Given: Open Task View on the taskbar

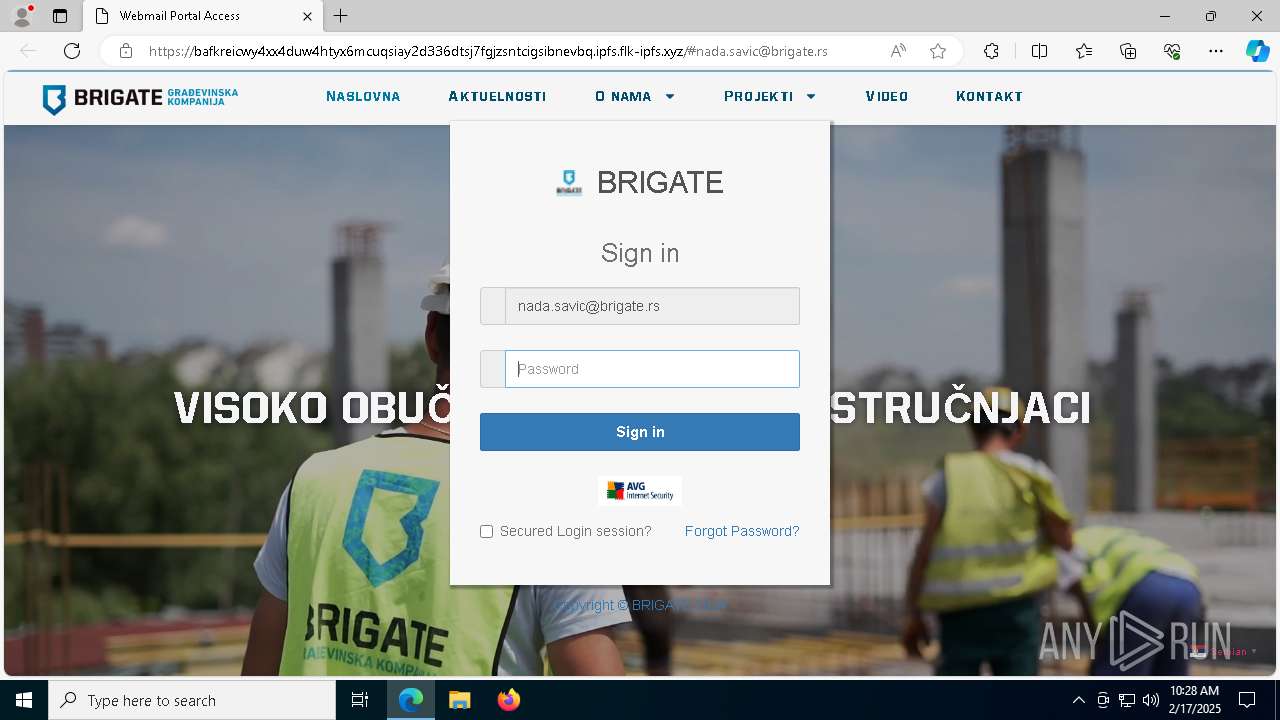Looking at the screenshot, I should (361, 700).
